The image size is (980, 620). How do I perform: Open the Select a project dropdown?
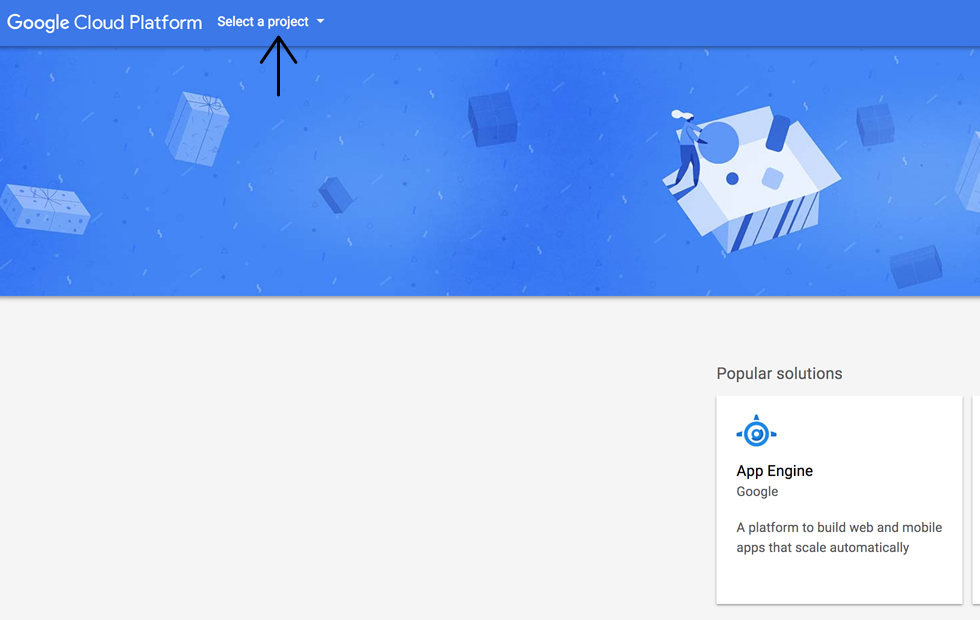[x=271, y=22]
